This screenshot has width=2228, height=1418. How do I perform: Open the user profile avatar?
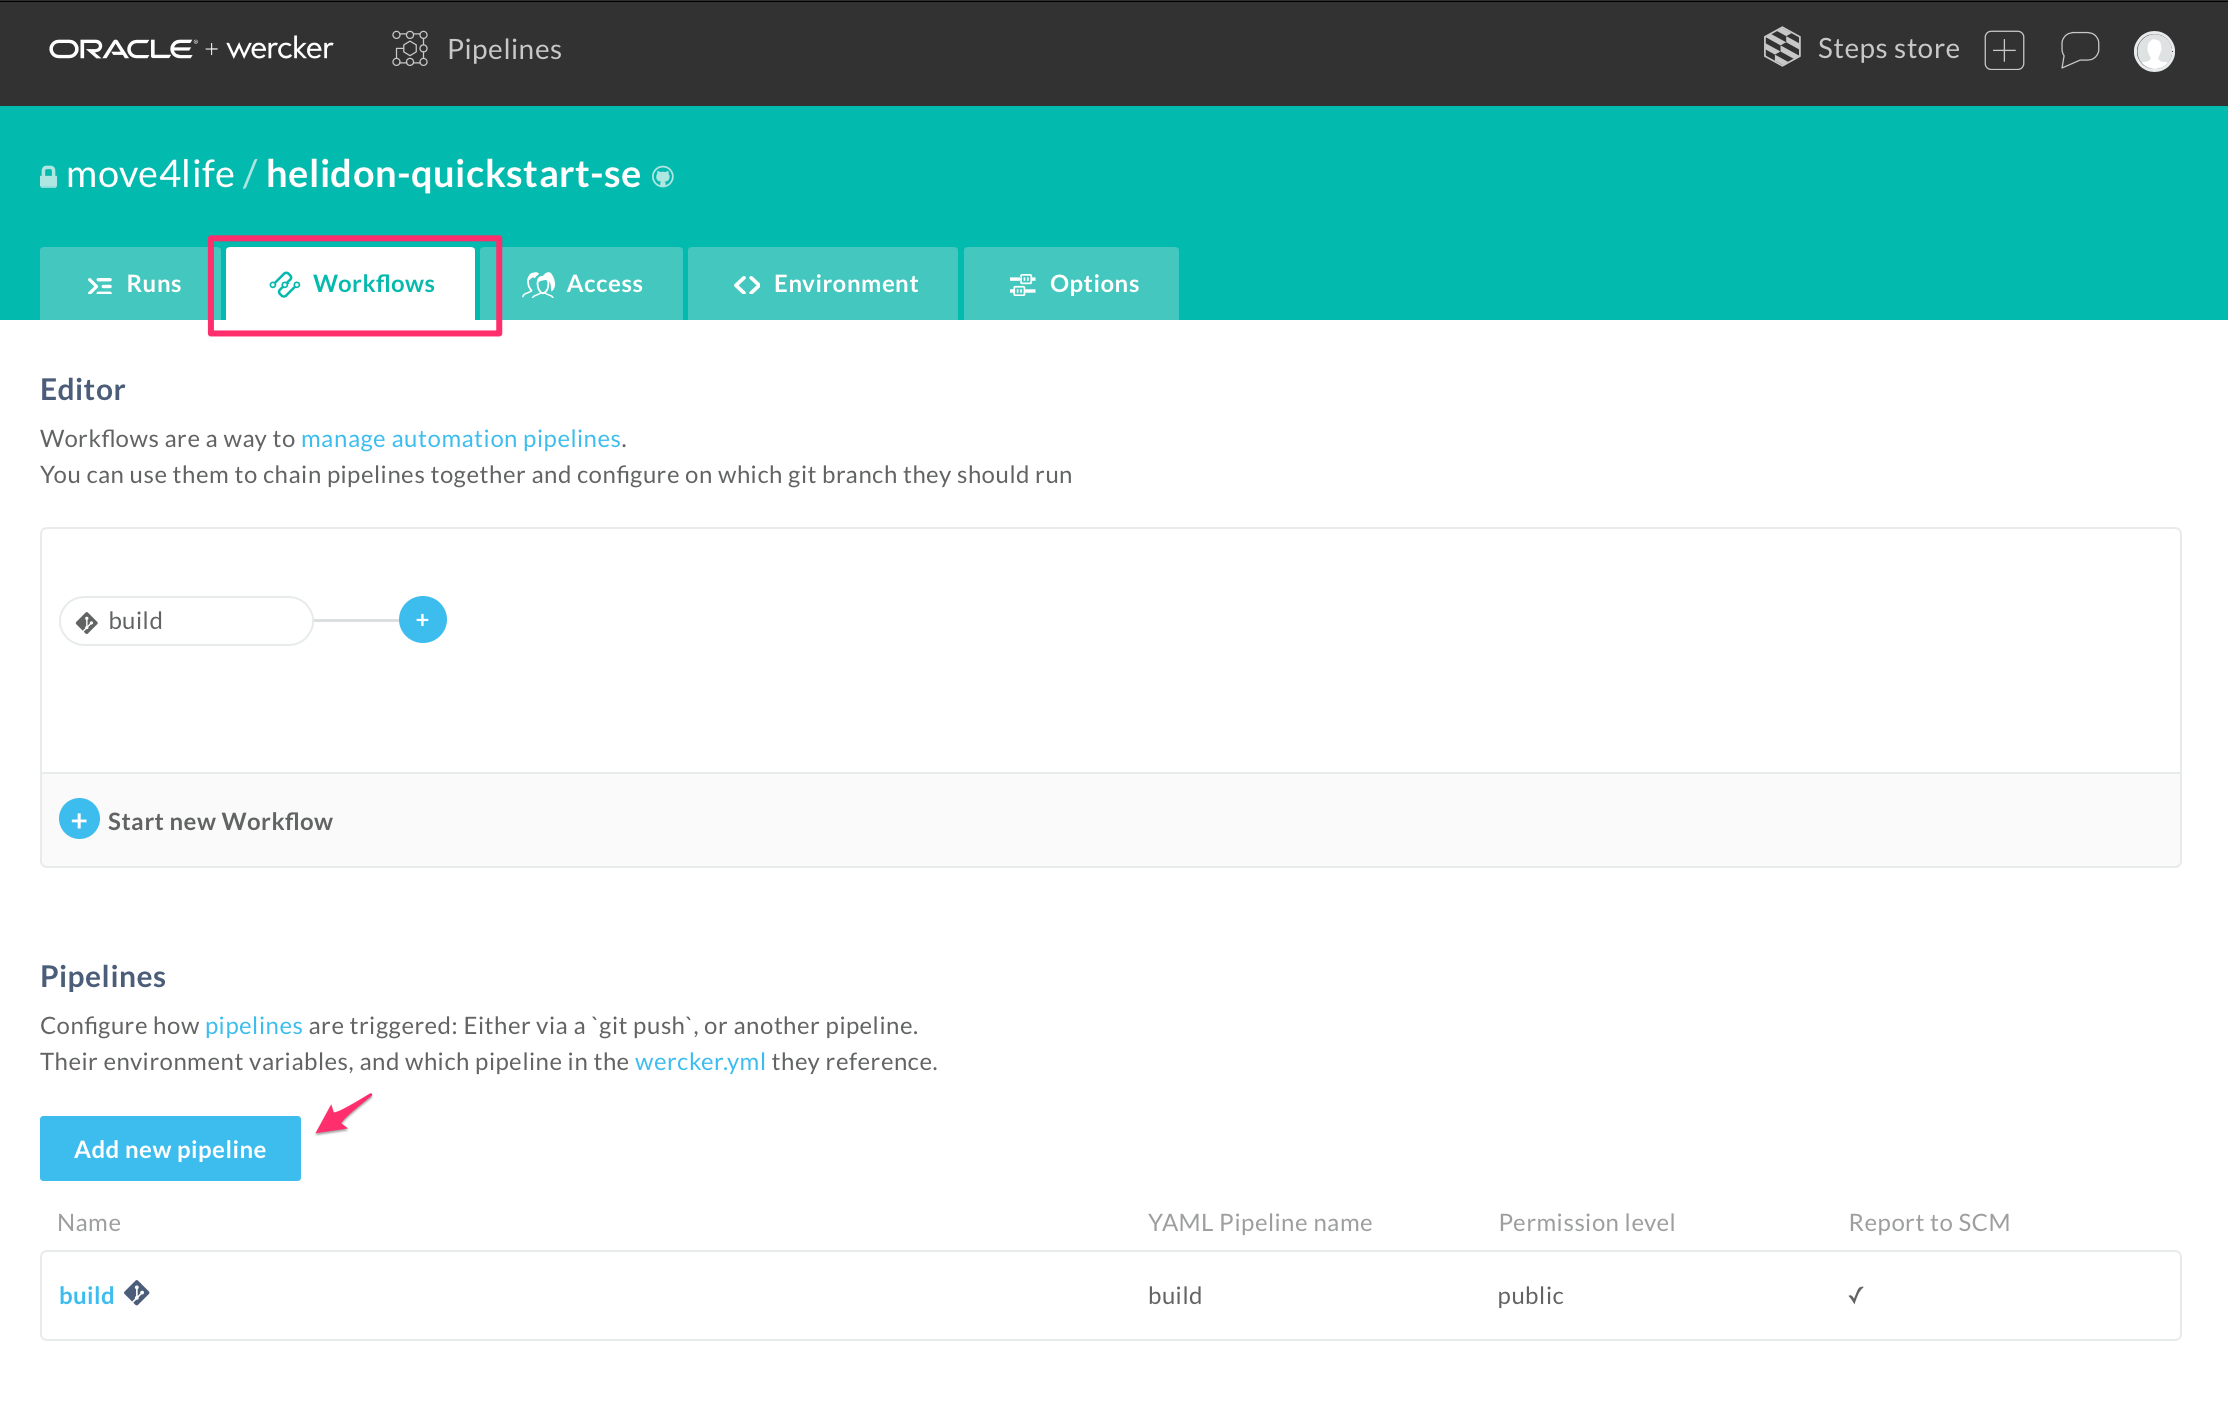click(2154, 51)
